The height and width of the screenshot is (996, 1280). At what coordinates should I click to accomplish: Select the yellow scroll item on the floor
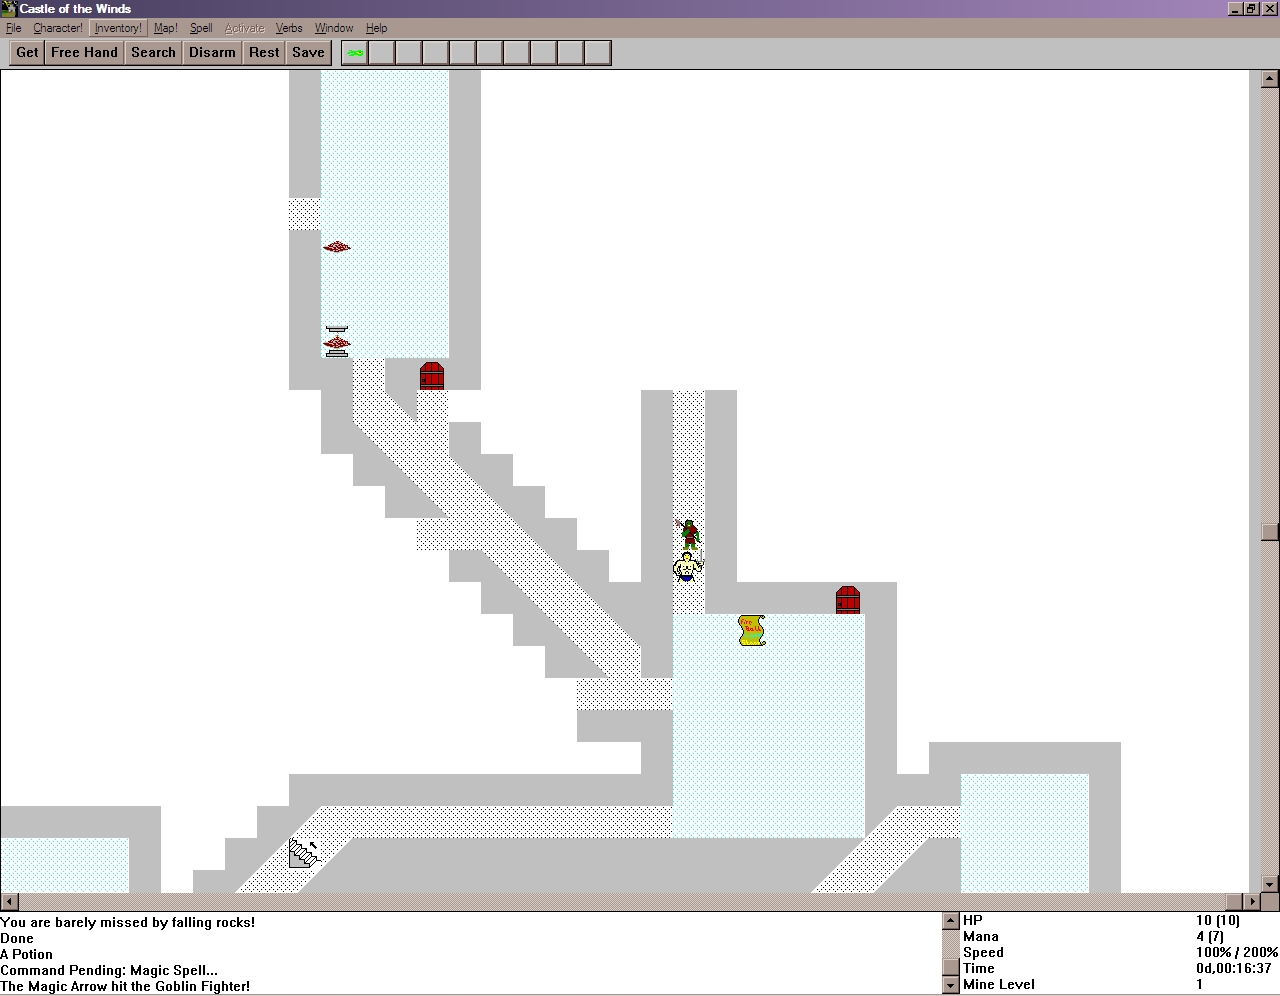pos(751,630)
